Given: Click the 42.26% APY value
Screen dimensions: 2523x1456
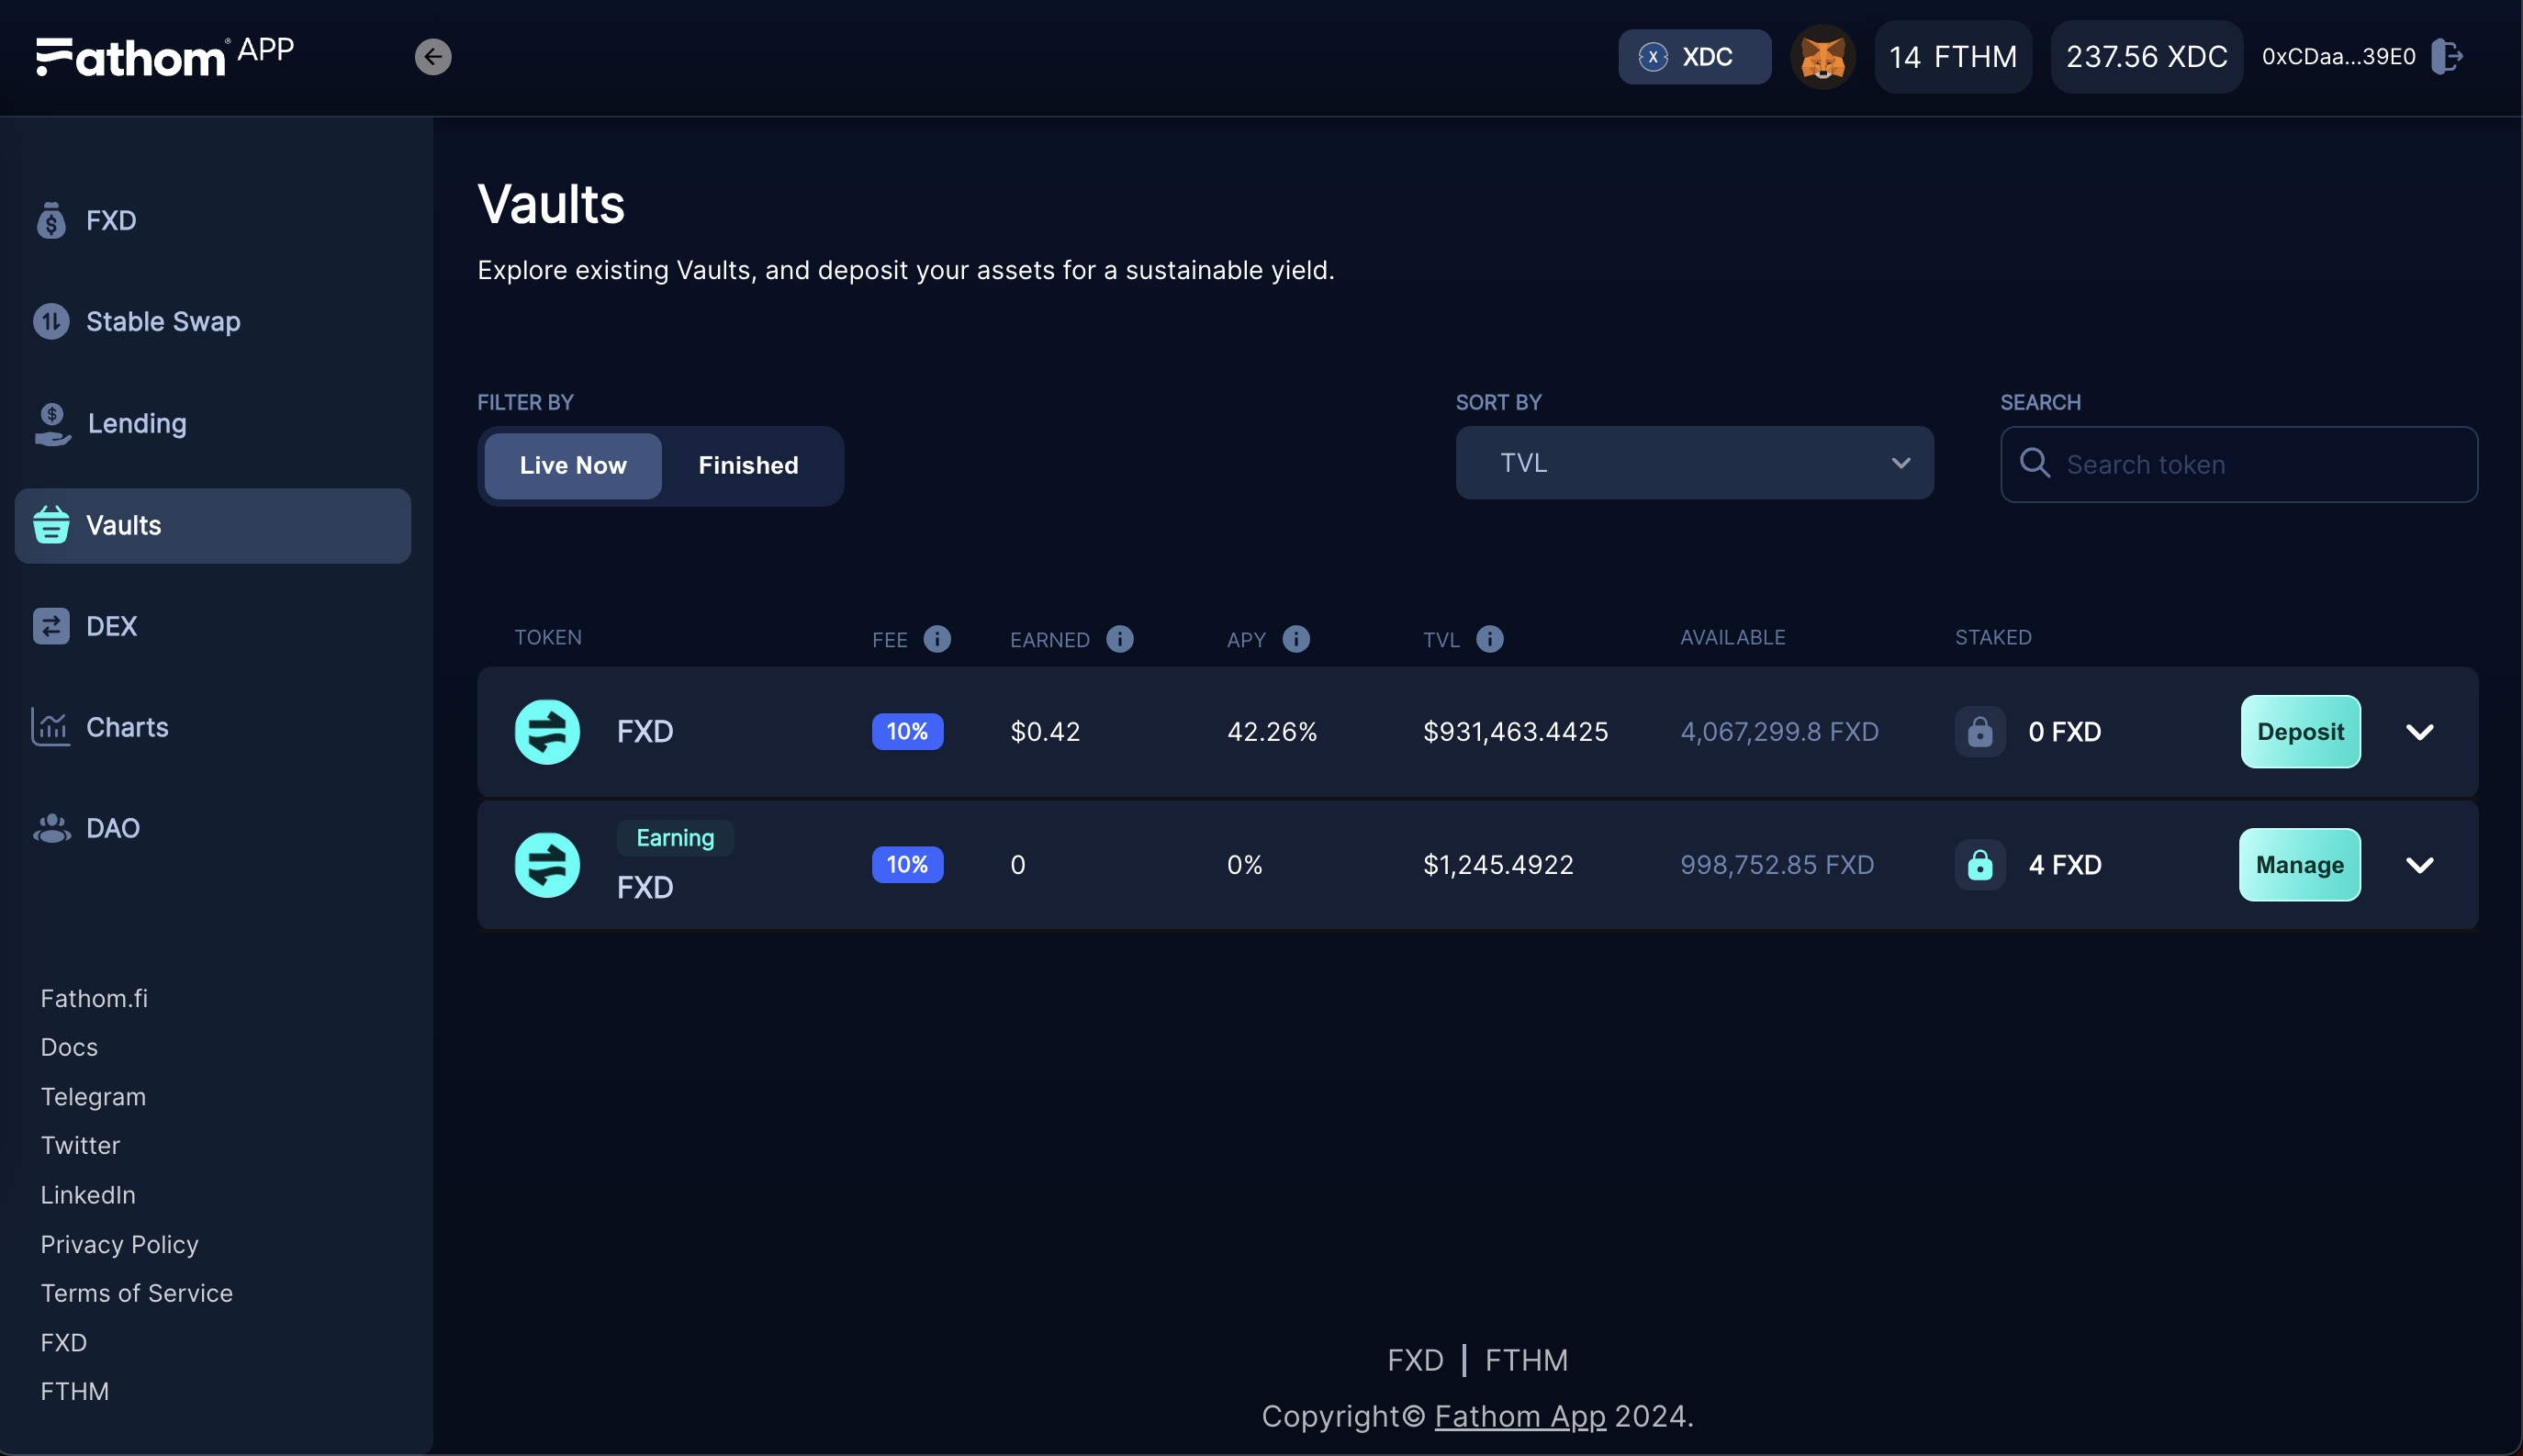Looking at the screenshot, I should pyautogui.click(x=1272, y=732).
